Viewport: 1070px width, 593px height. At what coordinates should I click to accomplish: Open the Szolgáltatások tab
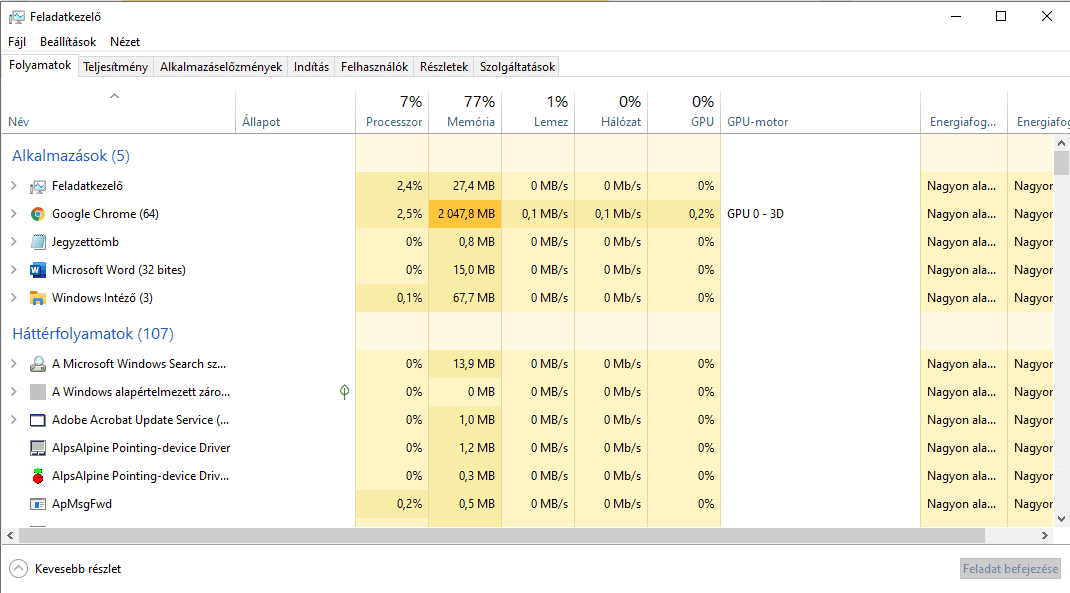coord(516,67)
